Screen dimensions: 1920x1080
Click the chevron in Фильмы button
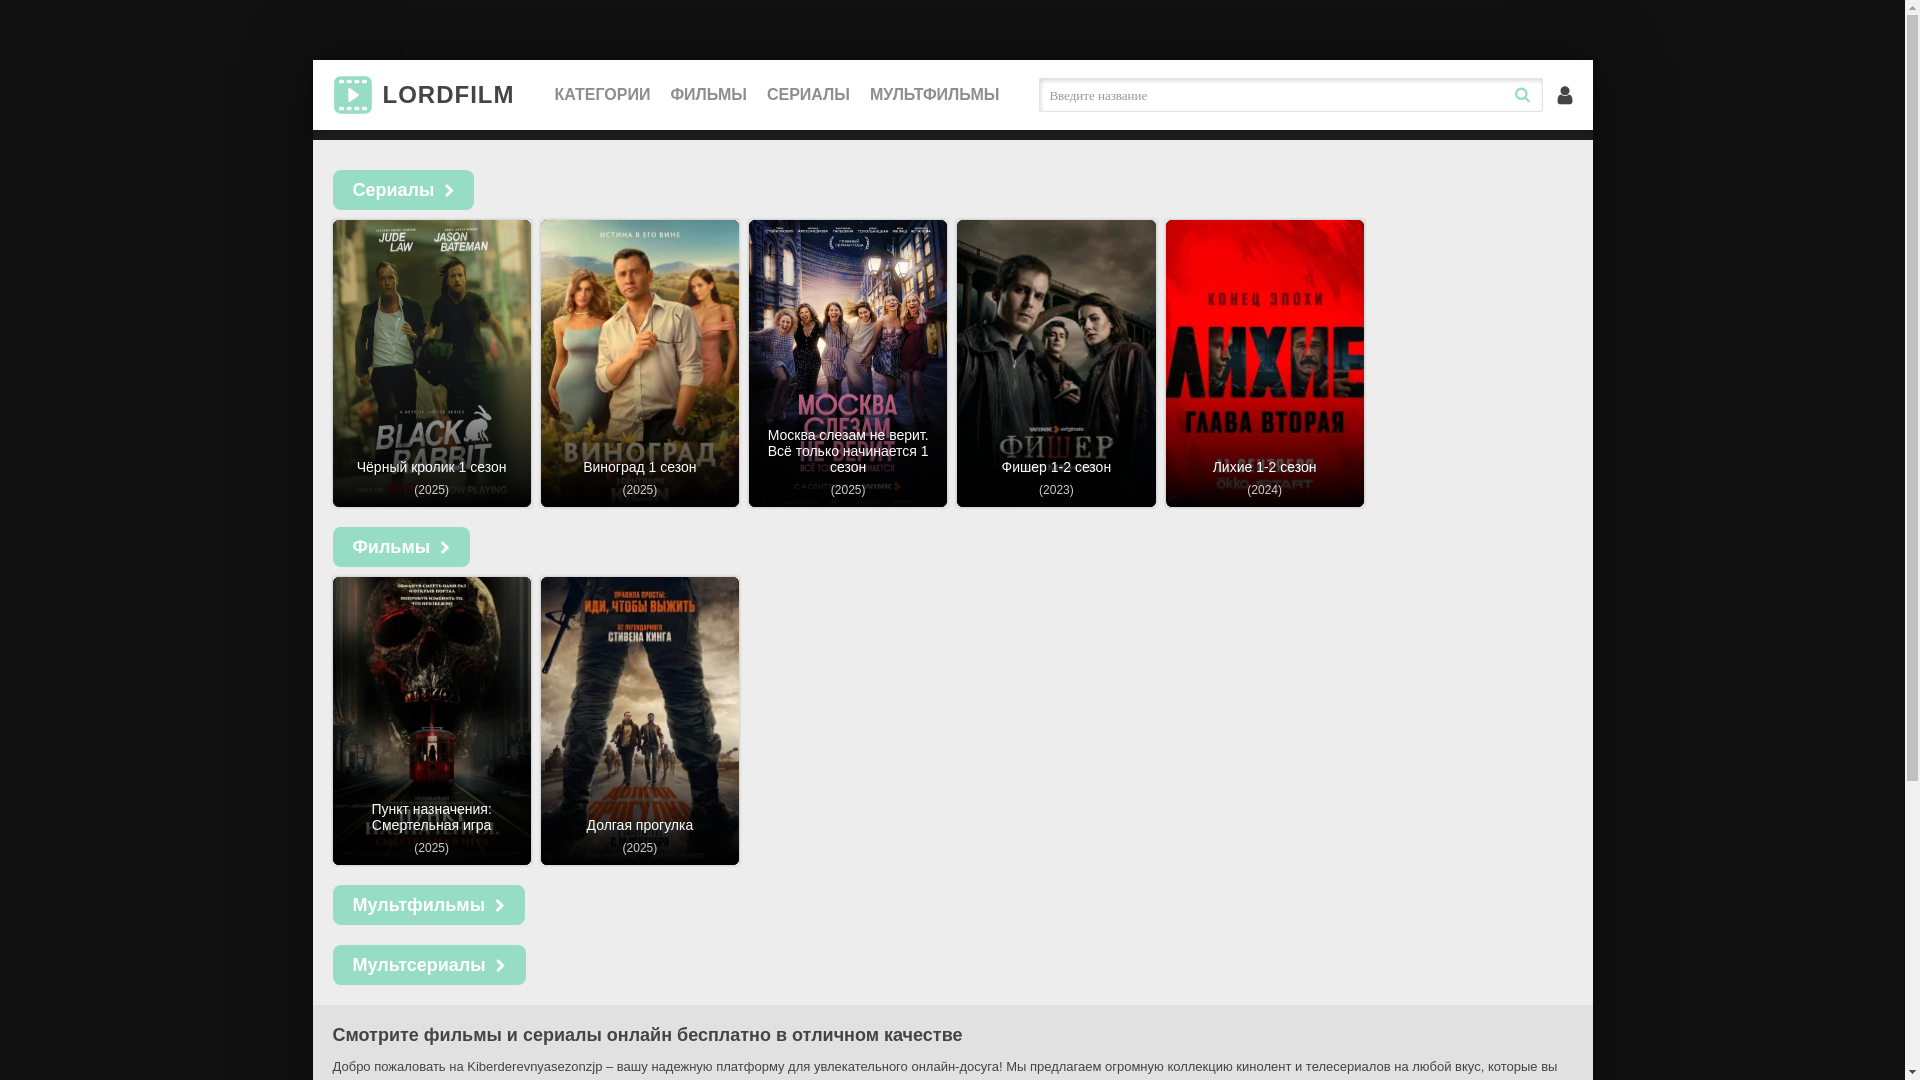(x=445, y=548)
